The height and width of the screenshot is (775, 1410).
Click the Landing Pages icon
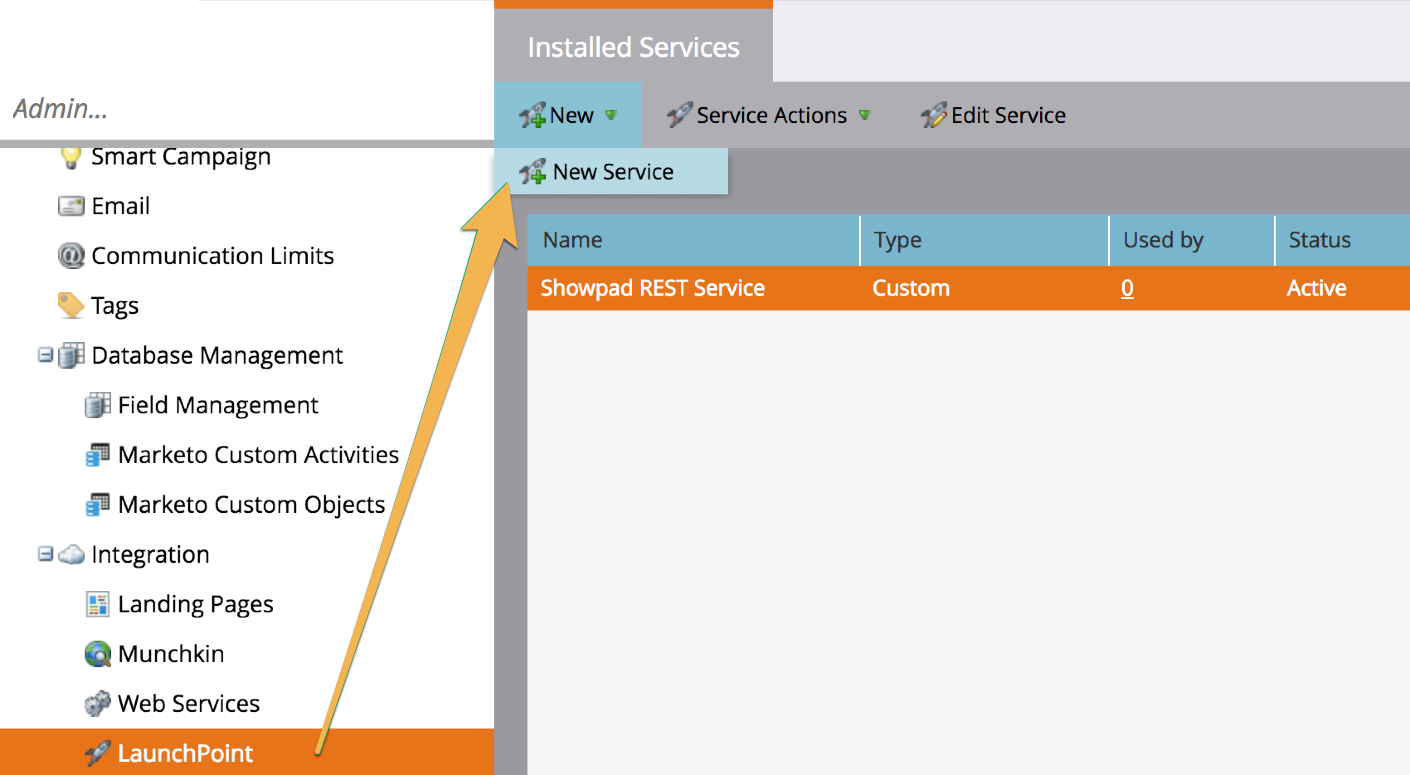coord(96,603)
